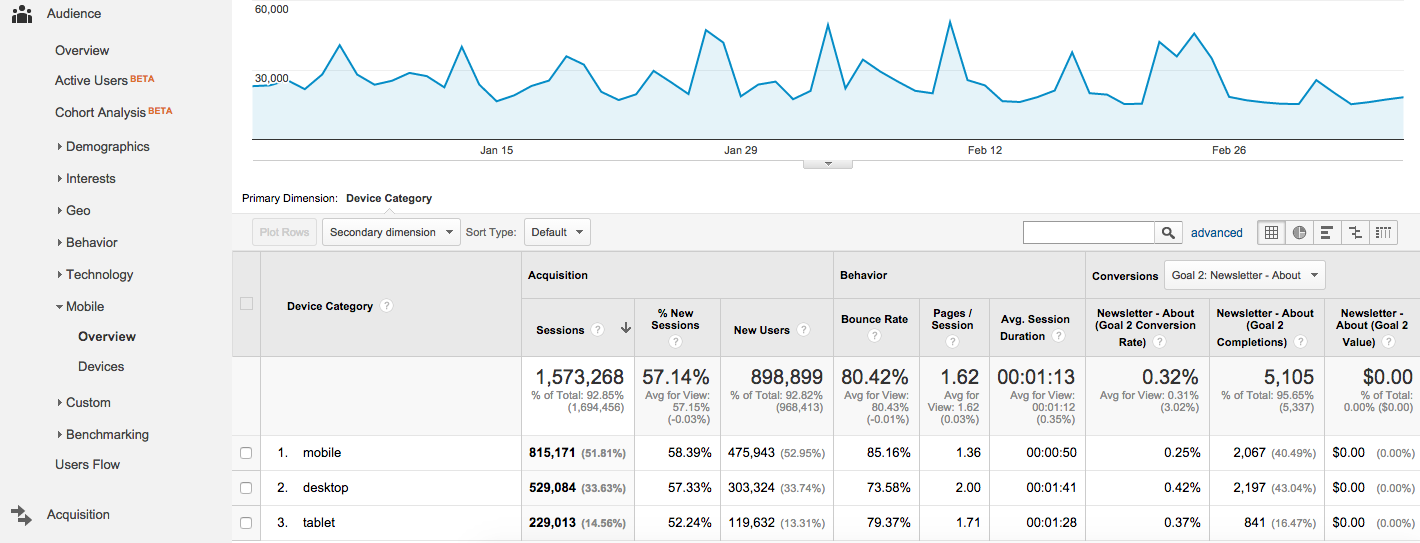Click the Sessions column header to sort

[560, 329]
